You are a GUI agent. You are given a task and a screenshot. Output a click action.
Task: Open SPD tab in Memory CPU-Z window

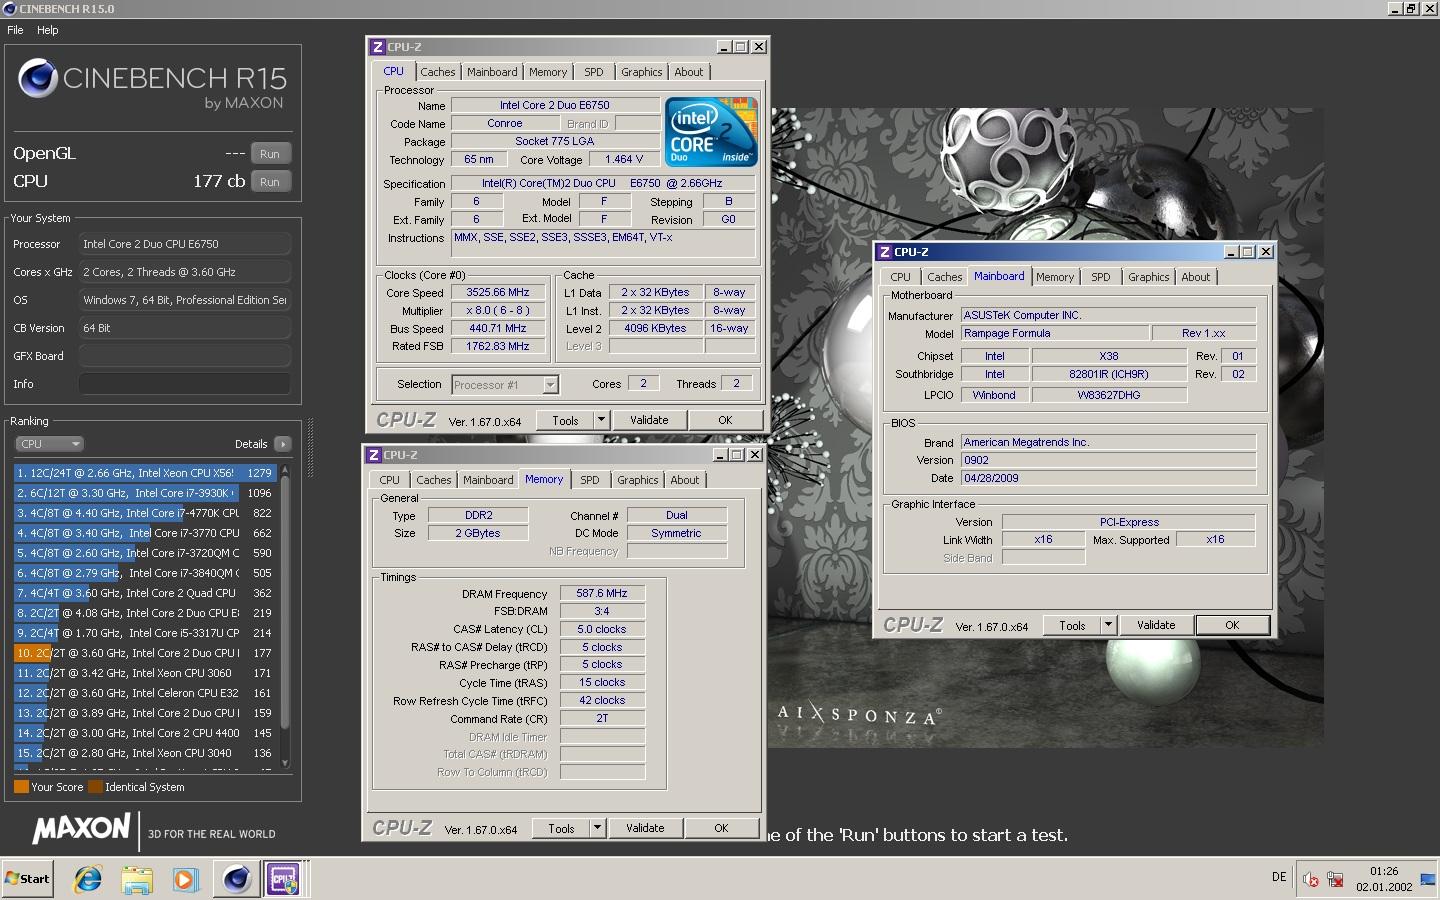590,480
